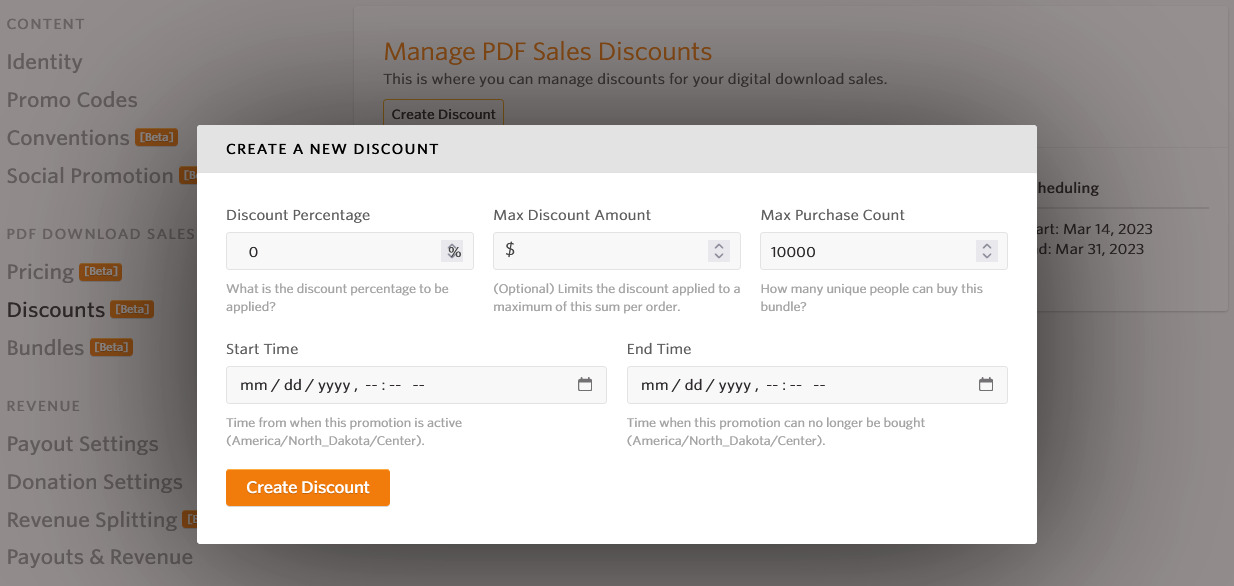Open the Start Time calendar picker icon
Viewport: 1234px width, 586px height.
[x=585, y=385]
